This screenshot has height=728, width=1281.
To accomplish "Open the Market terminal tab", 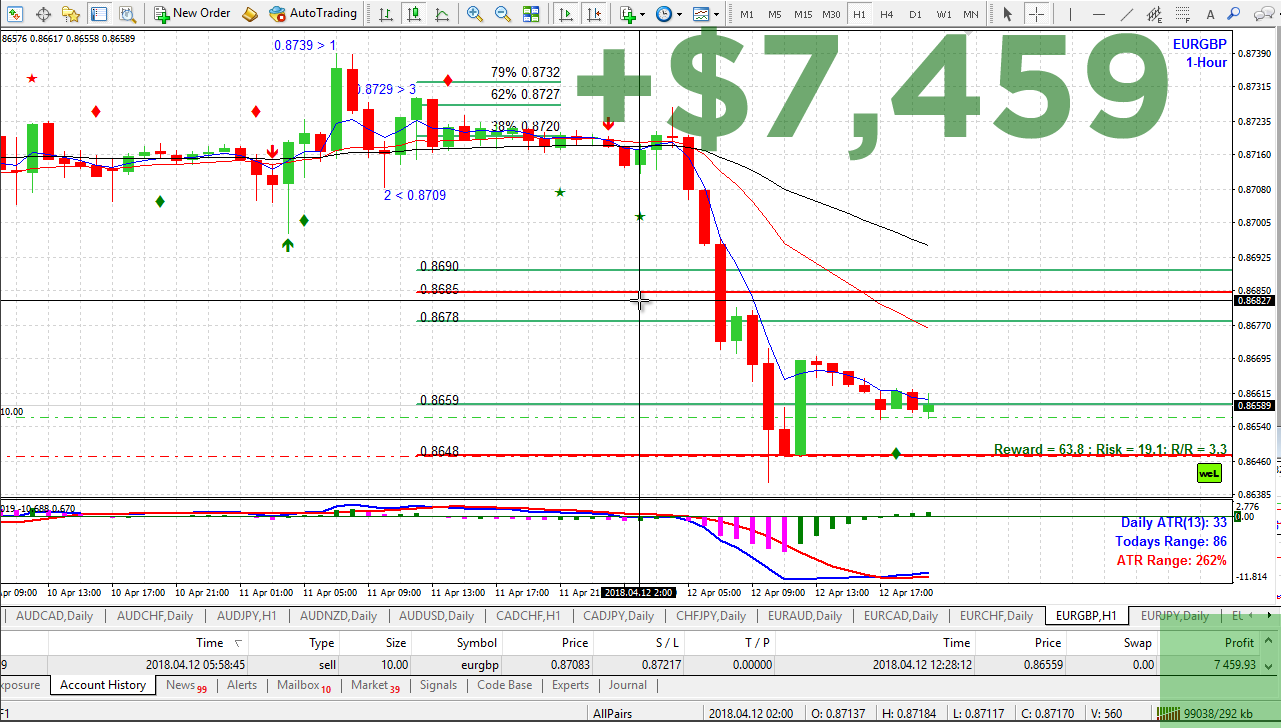I will (375, 685).
